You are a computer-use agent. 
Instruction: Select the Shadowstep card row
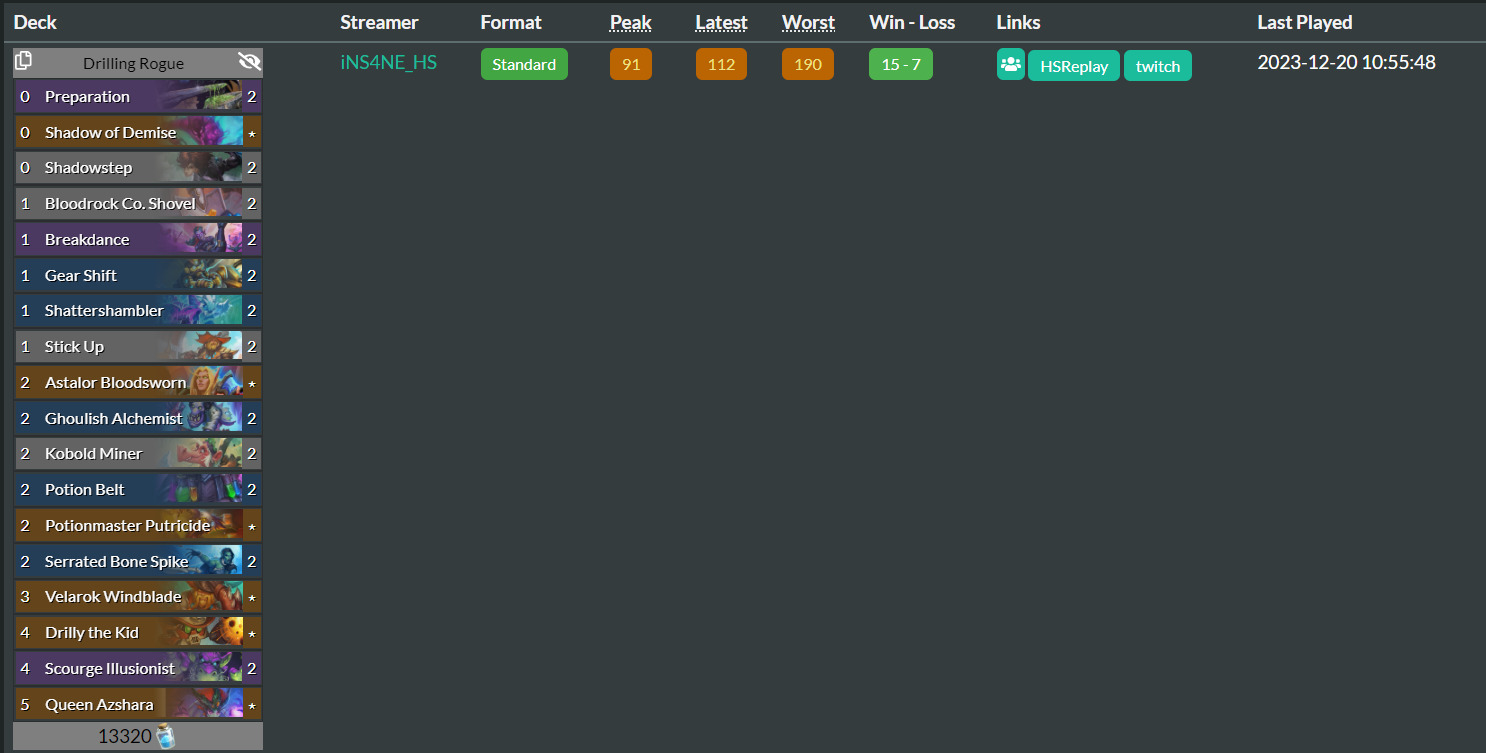[x=138, y=168]
